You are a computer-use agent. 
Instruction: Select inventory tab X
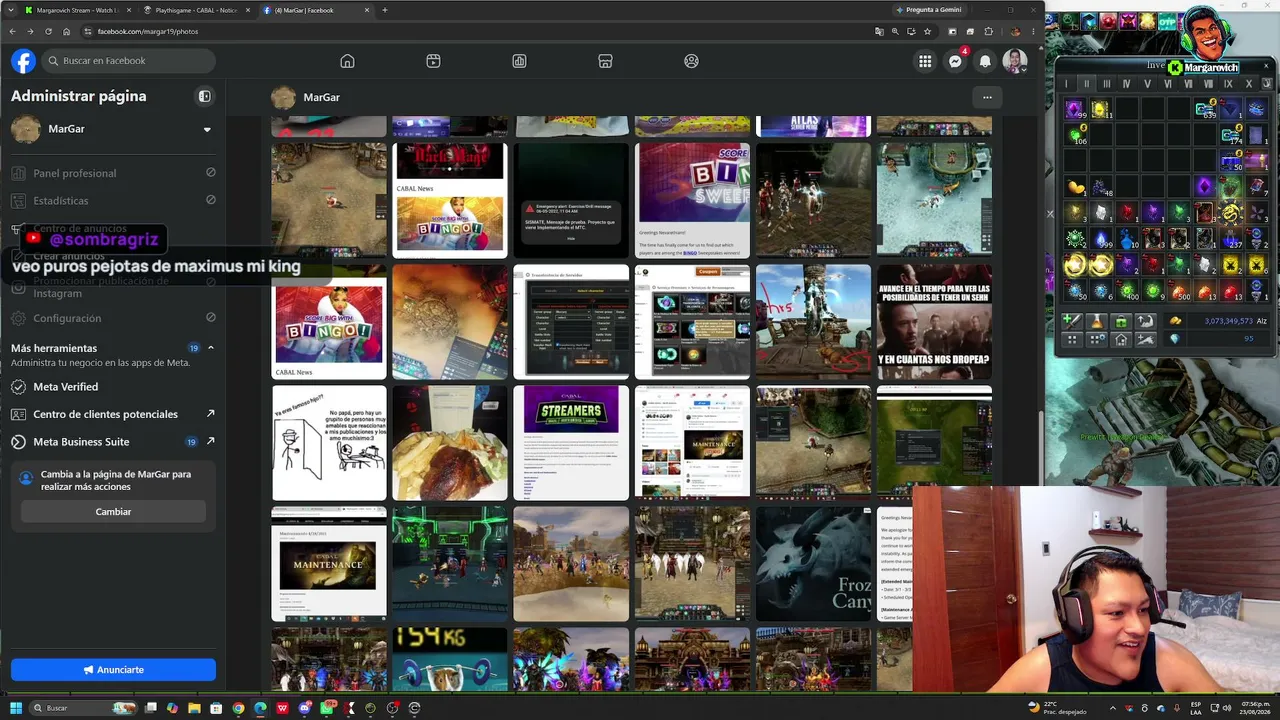tap(1249, 84)
